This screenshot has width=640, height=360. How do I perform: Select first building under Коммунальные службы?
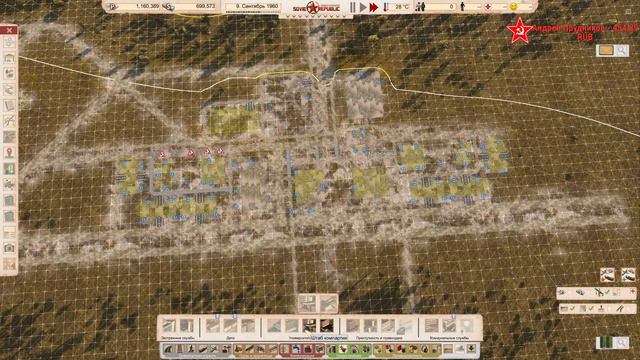click(x=431, y=326)
